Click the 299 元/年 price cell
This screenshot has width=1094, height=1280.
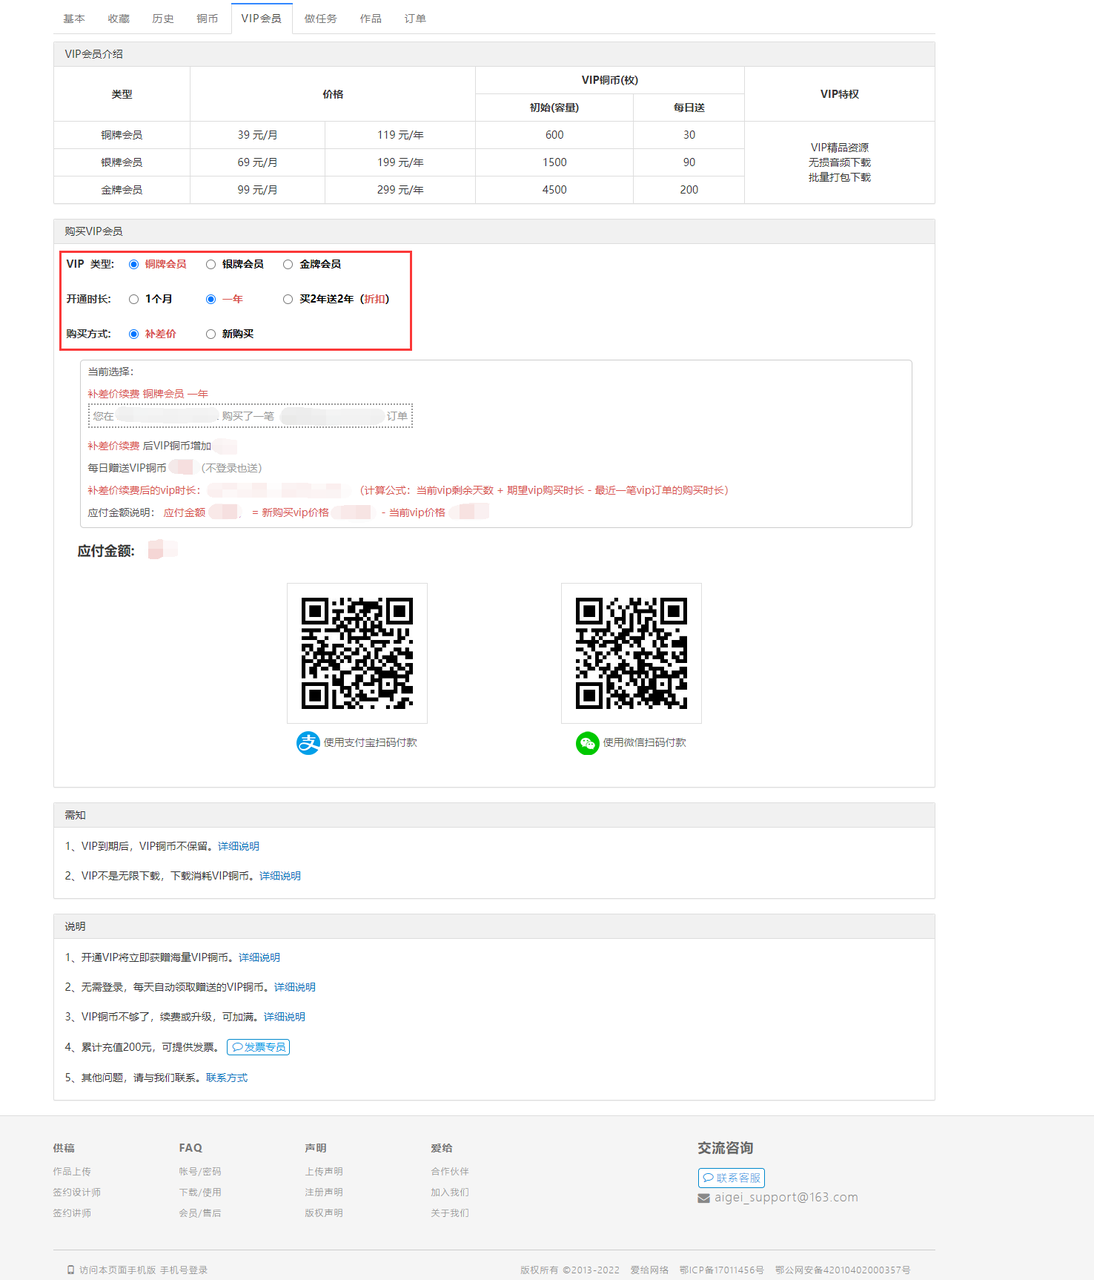pyautogui.click(x=400, y=190)
